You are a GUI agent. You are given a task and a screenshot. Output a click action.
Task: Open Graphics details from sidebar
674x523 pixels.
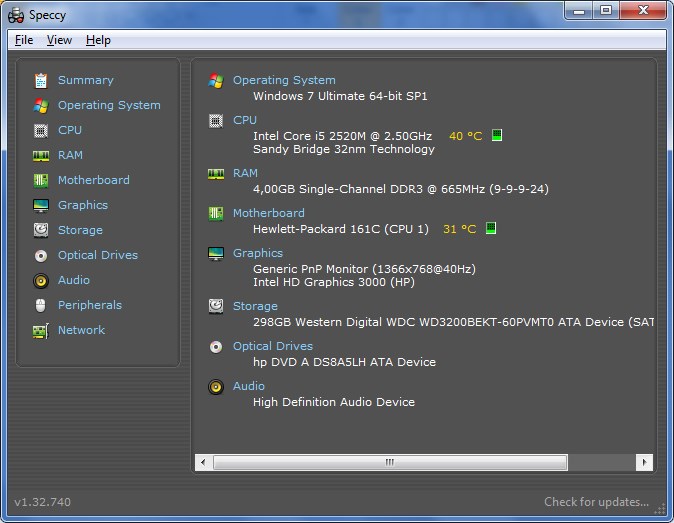pos(83,205)
